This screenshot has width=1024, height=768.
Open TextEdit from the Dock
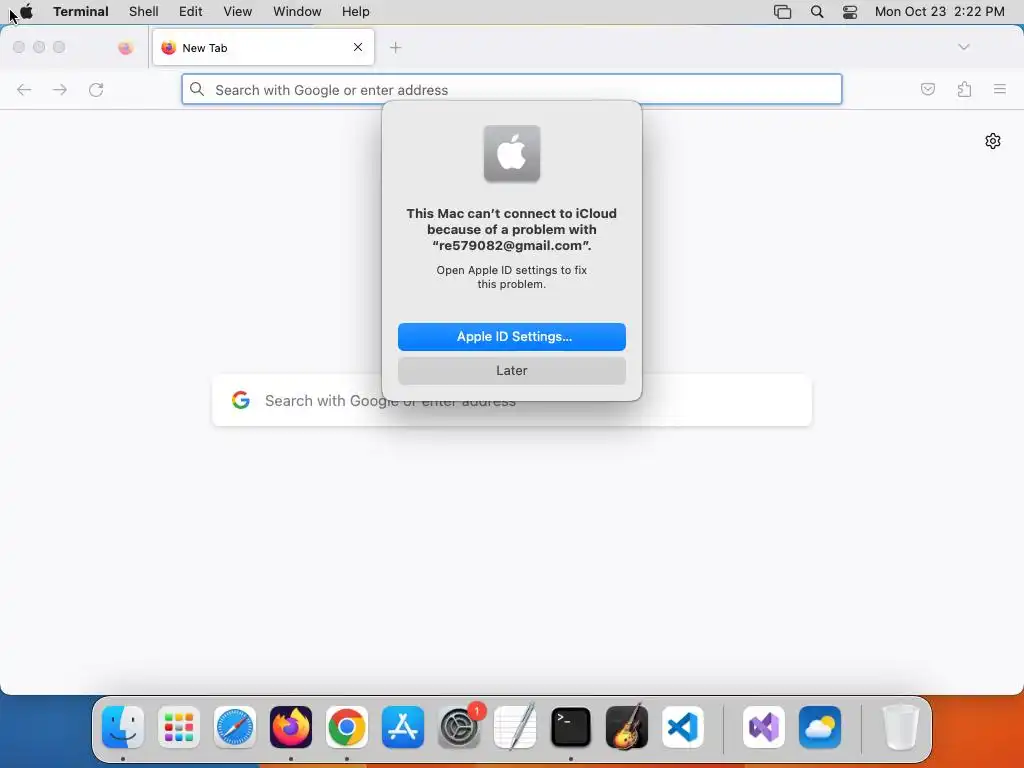click(x=515, y=727)
